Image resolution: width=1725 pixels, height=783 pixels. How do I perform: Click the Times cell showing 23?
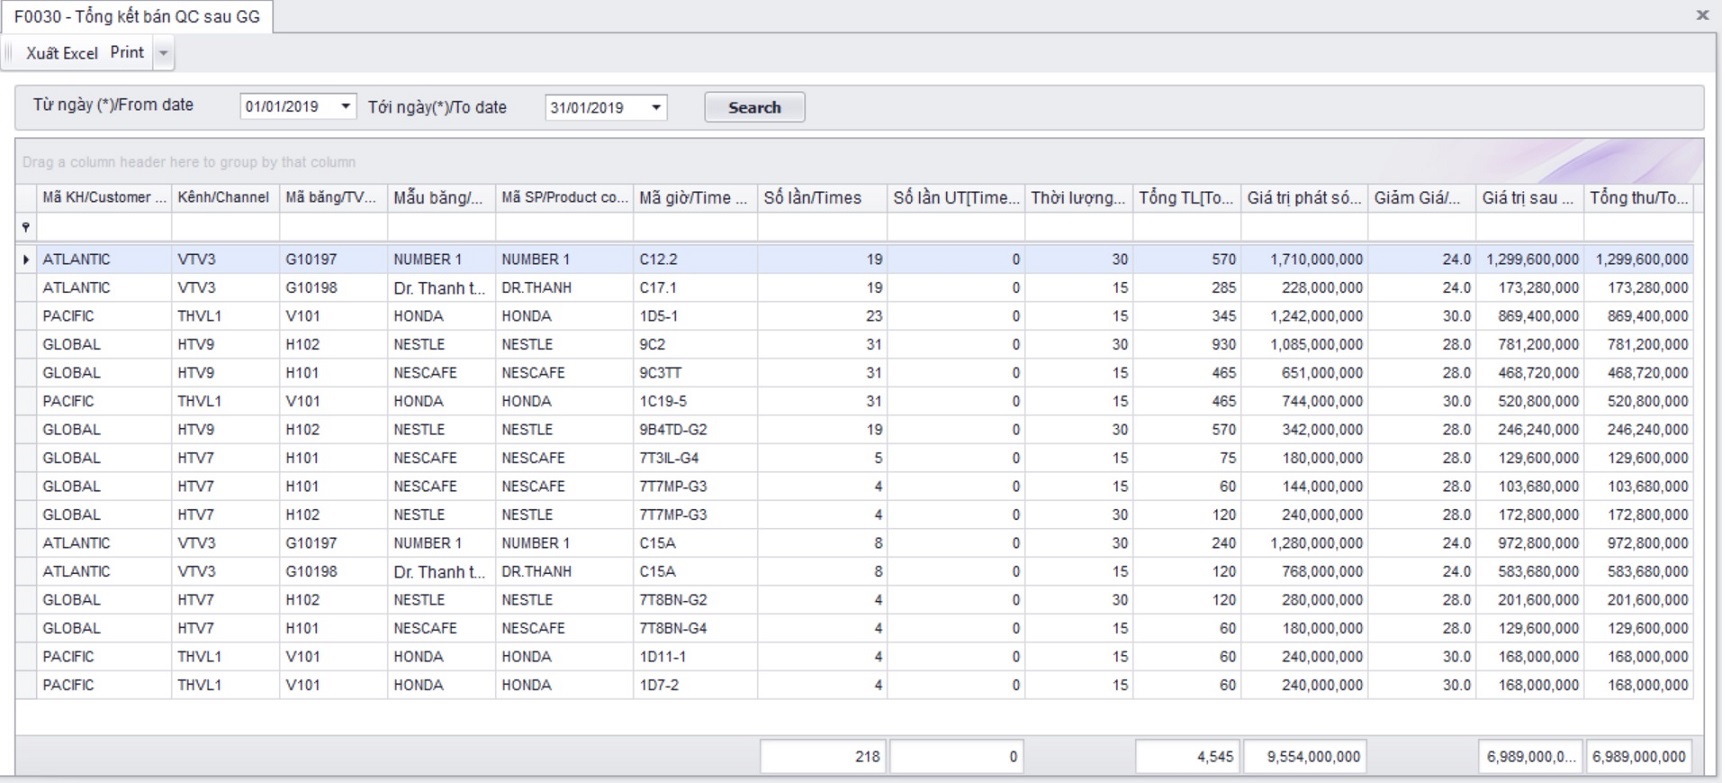[x=822, y=316]
